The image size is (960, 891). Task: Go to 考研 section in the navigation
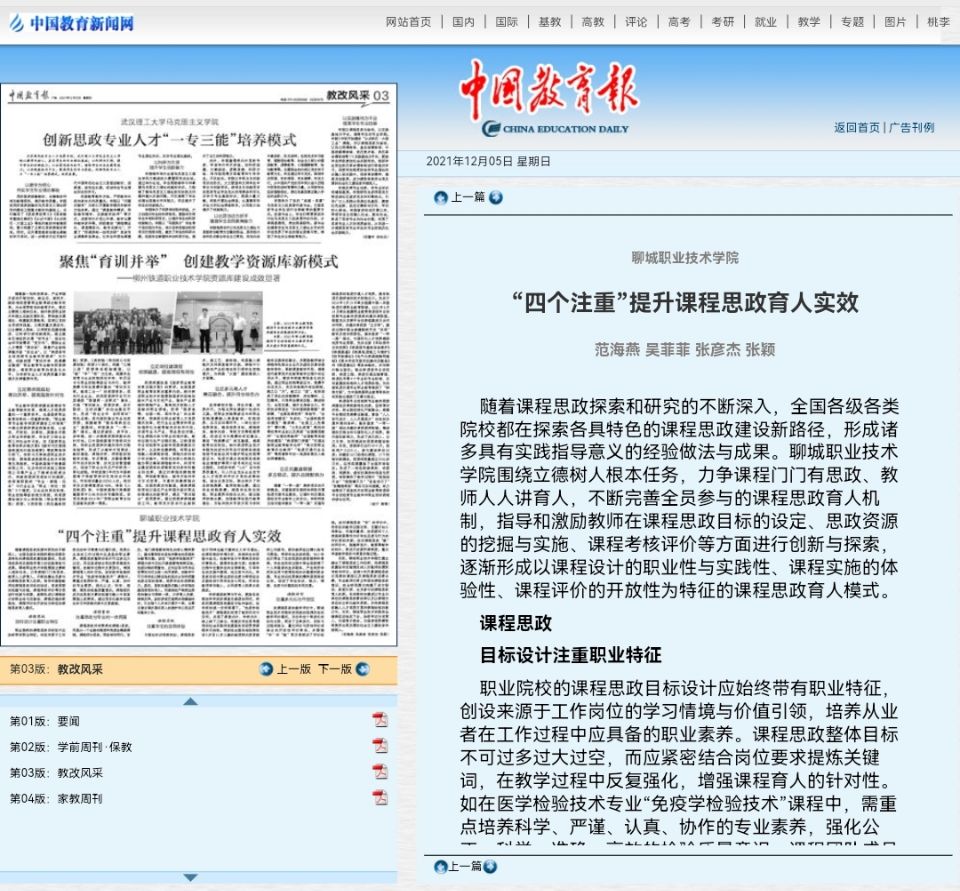click(x=722, y=22)
